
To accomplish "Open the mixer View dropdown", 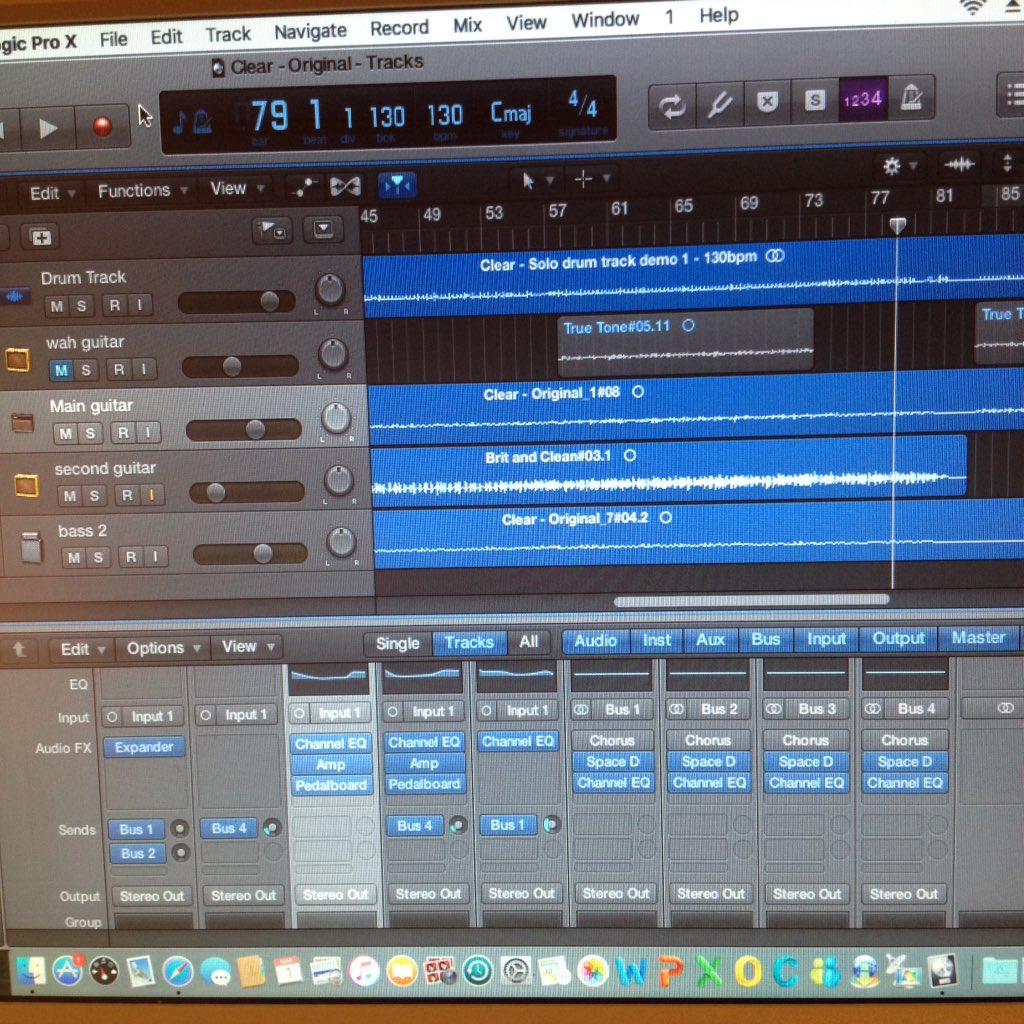I will (248, 647).
